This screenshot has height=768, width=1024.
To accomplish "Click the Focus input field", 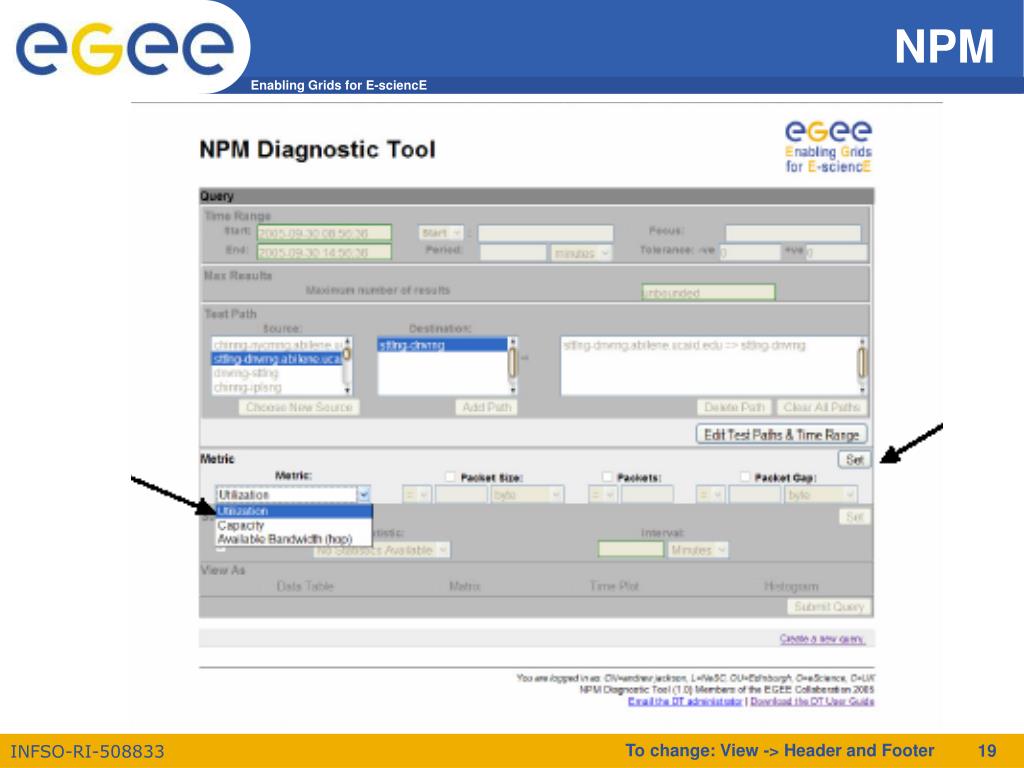I will (793, 233).
